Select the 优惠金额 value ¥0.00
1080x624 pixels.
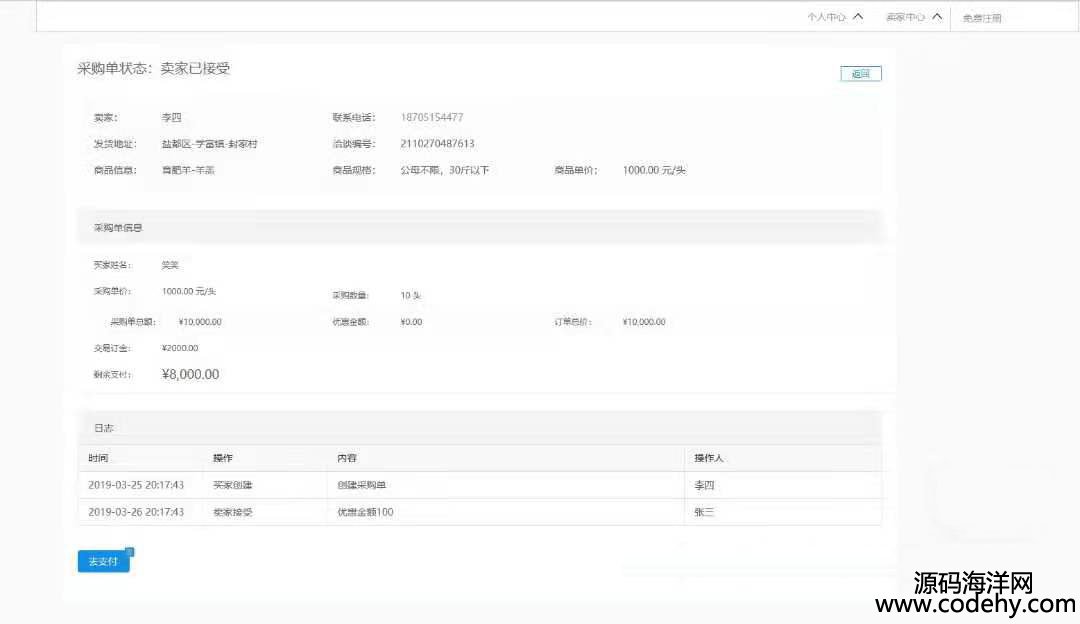411,322
